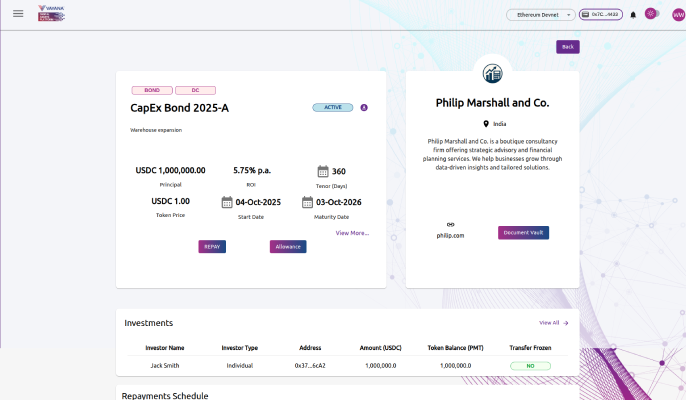Open the Document Vault
Image resolution: width=686 pixels, height=400 pixels.
pyautogui.click(x=523, y=233)
